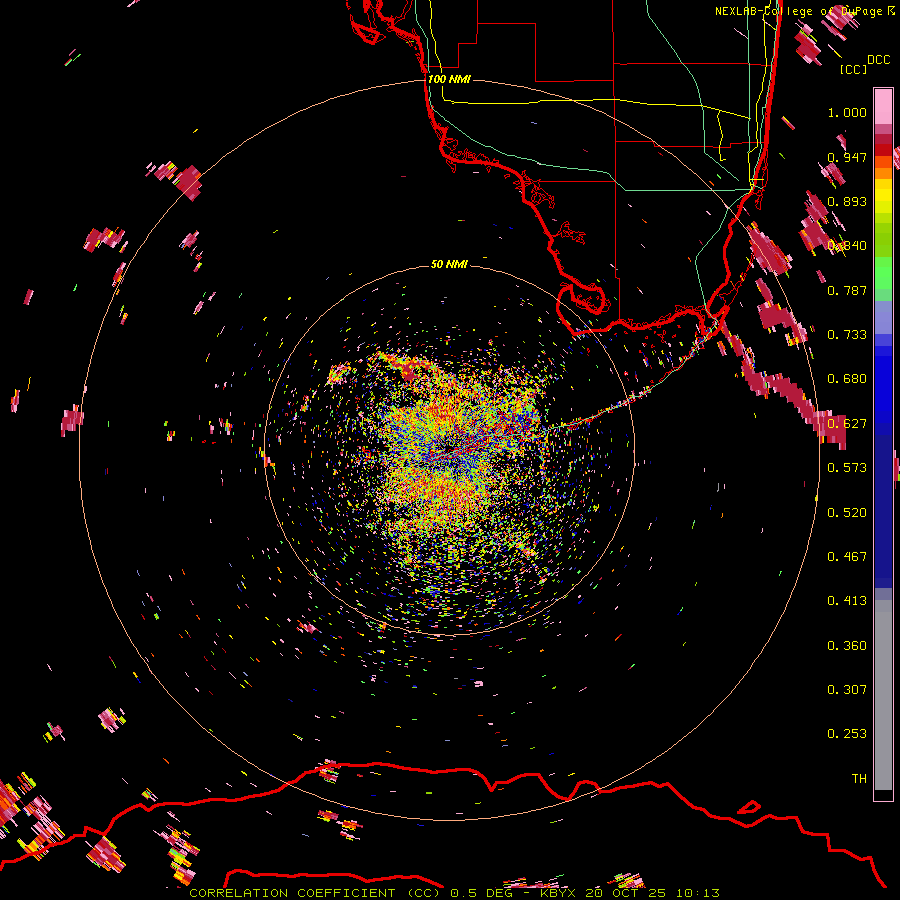900x900 pixels.
Task: Click the 0.413 scale value label
Action: pos(847,601)
